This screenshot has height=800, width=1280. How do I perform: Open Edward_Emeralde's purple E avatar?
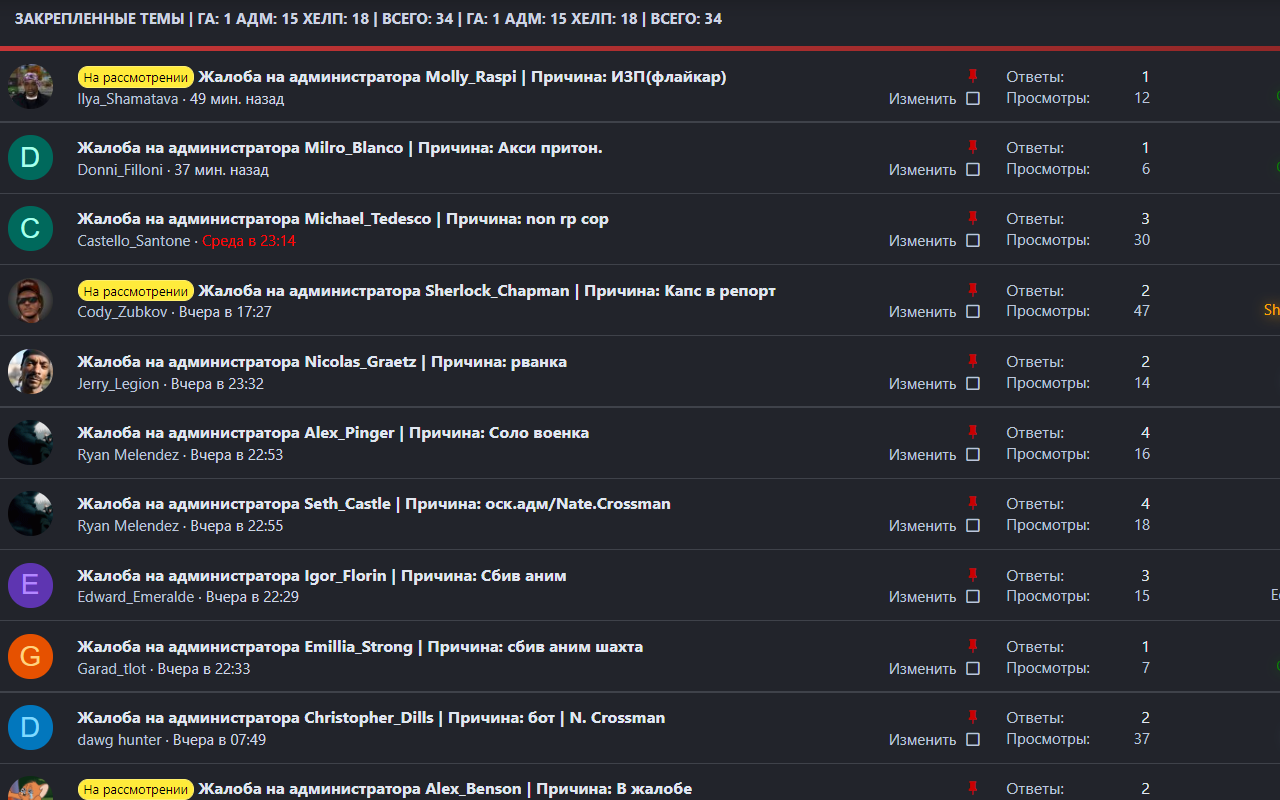[30, 585]
